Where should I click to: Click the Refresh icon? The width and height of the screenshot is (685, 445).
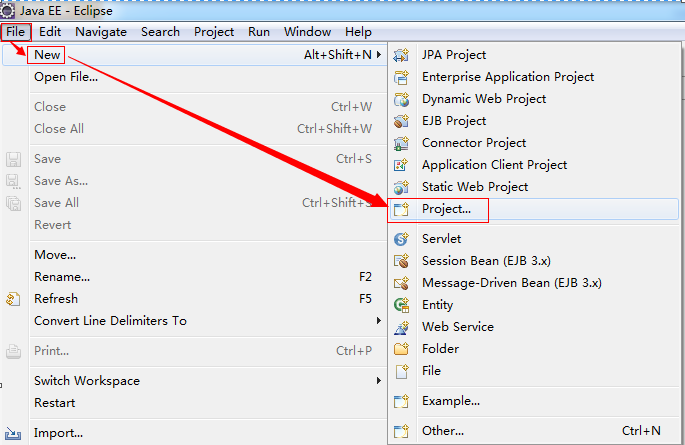pos(14,299)
